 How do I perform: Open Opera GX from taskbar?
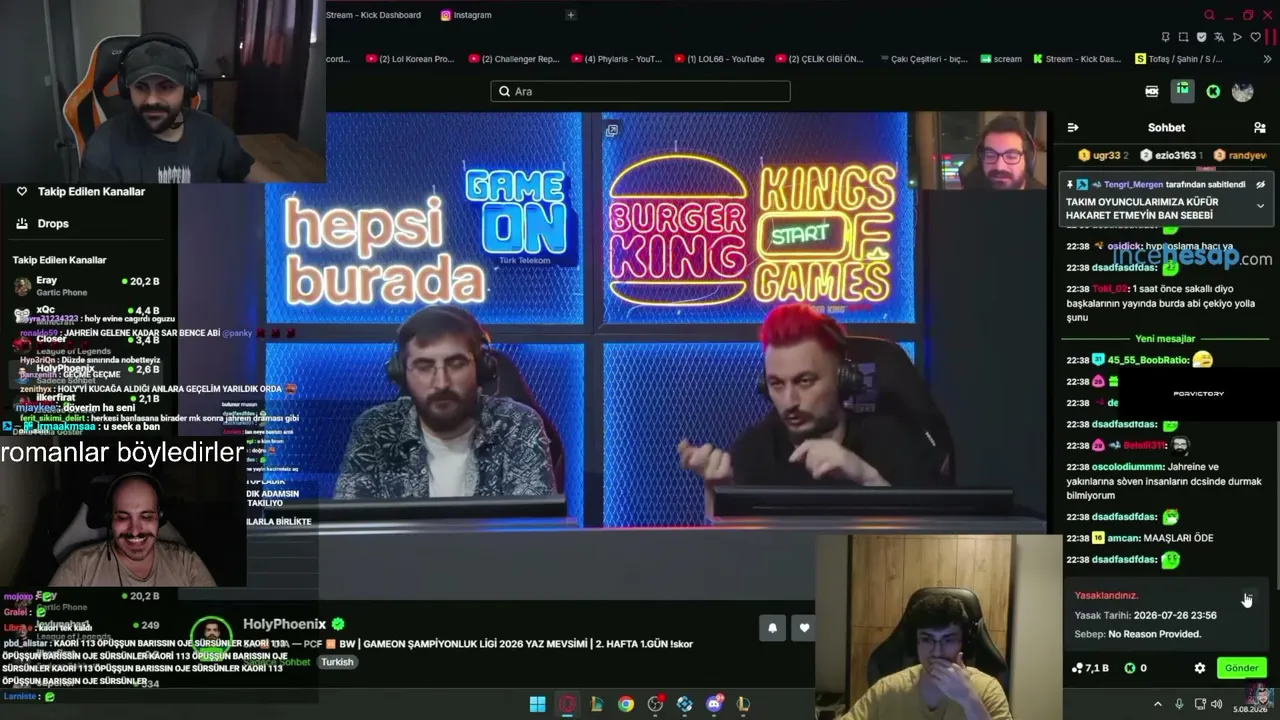click(567, 704)
